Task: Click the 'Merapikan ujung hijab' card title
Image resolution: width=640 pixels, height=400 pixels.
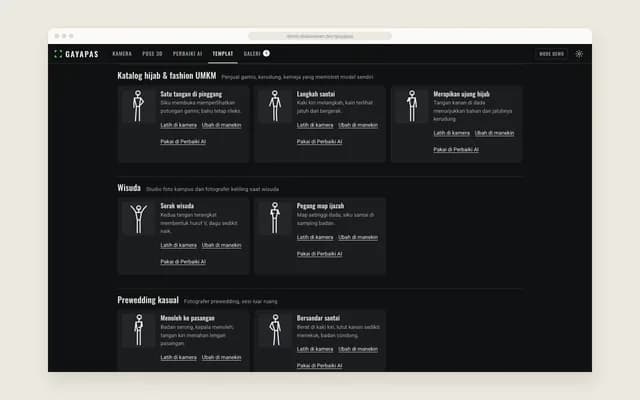Action: 461,94
